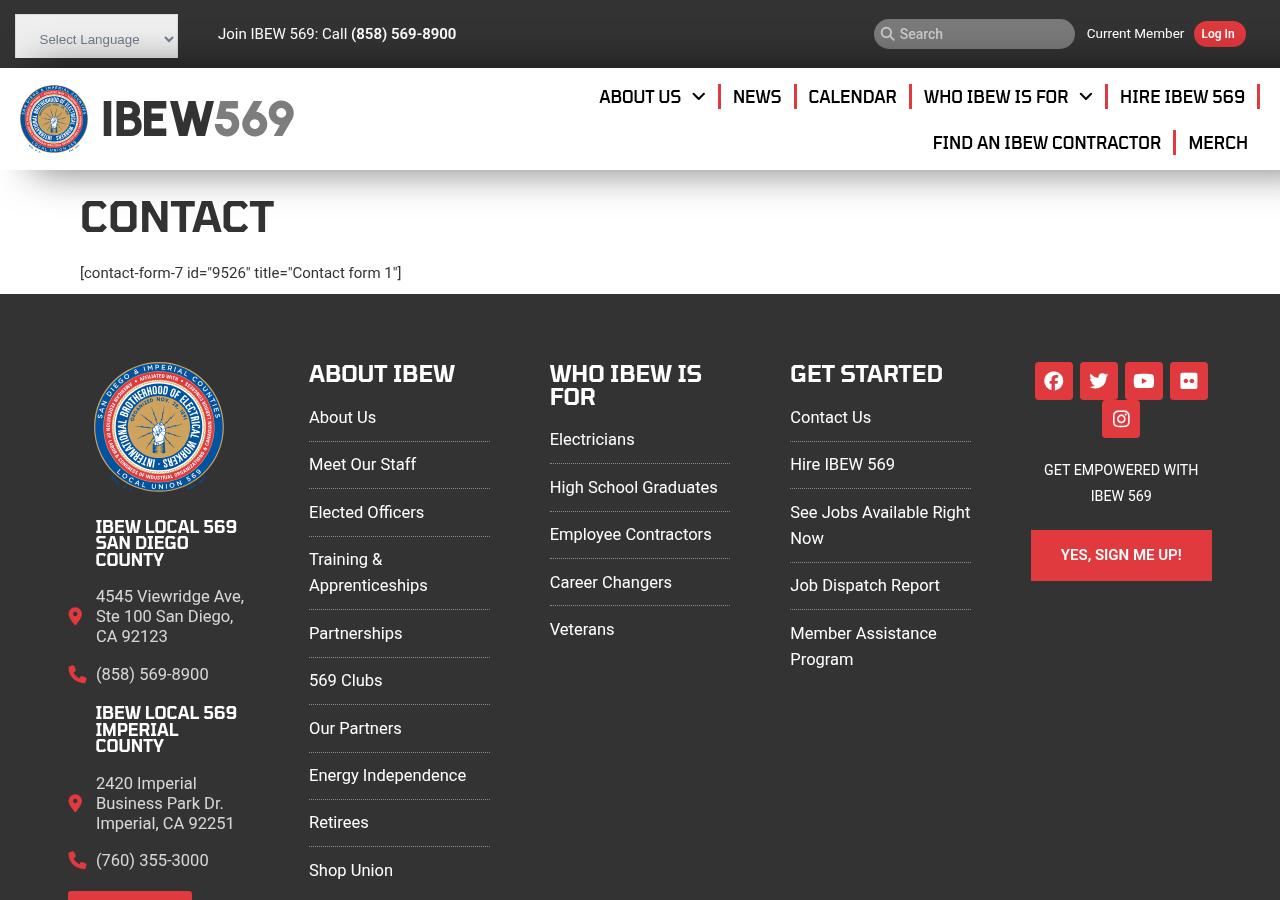This screenshot has width=1280, height=900.
Task: Expand the About Us menu chevron
Action: pyautogui.click(x=699, y=97)
